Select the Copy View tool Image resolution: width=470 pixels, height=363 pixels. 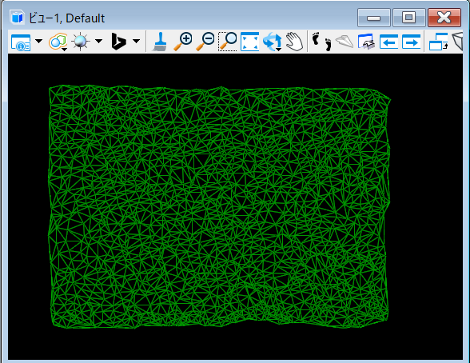(x=438, y=42)
